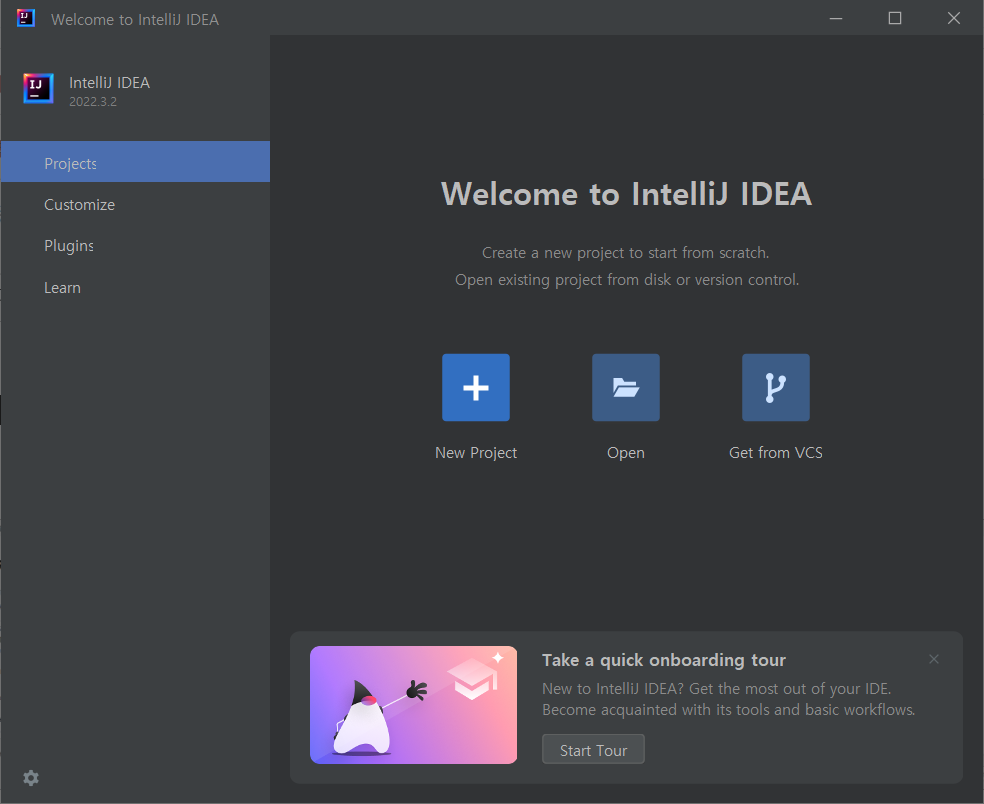Minimize the Welcome window
Viewport: 984px width, 804px height.
click(x=835, y=17)
